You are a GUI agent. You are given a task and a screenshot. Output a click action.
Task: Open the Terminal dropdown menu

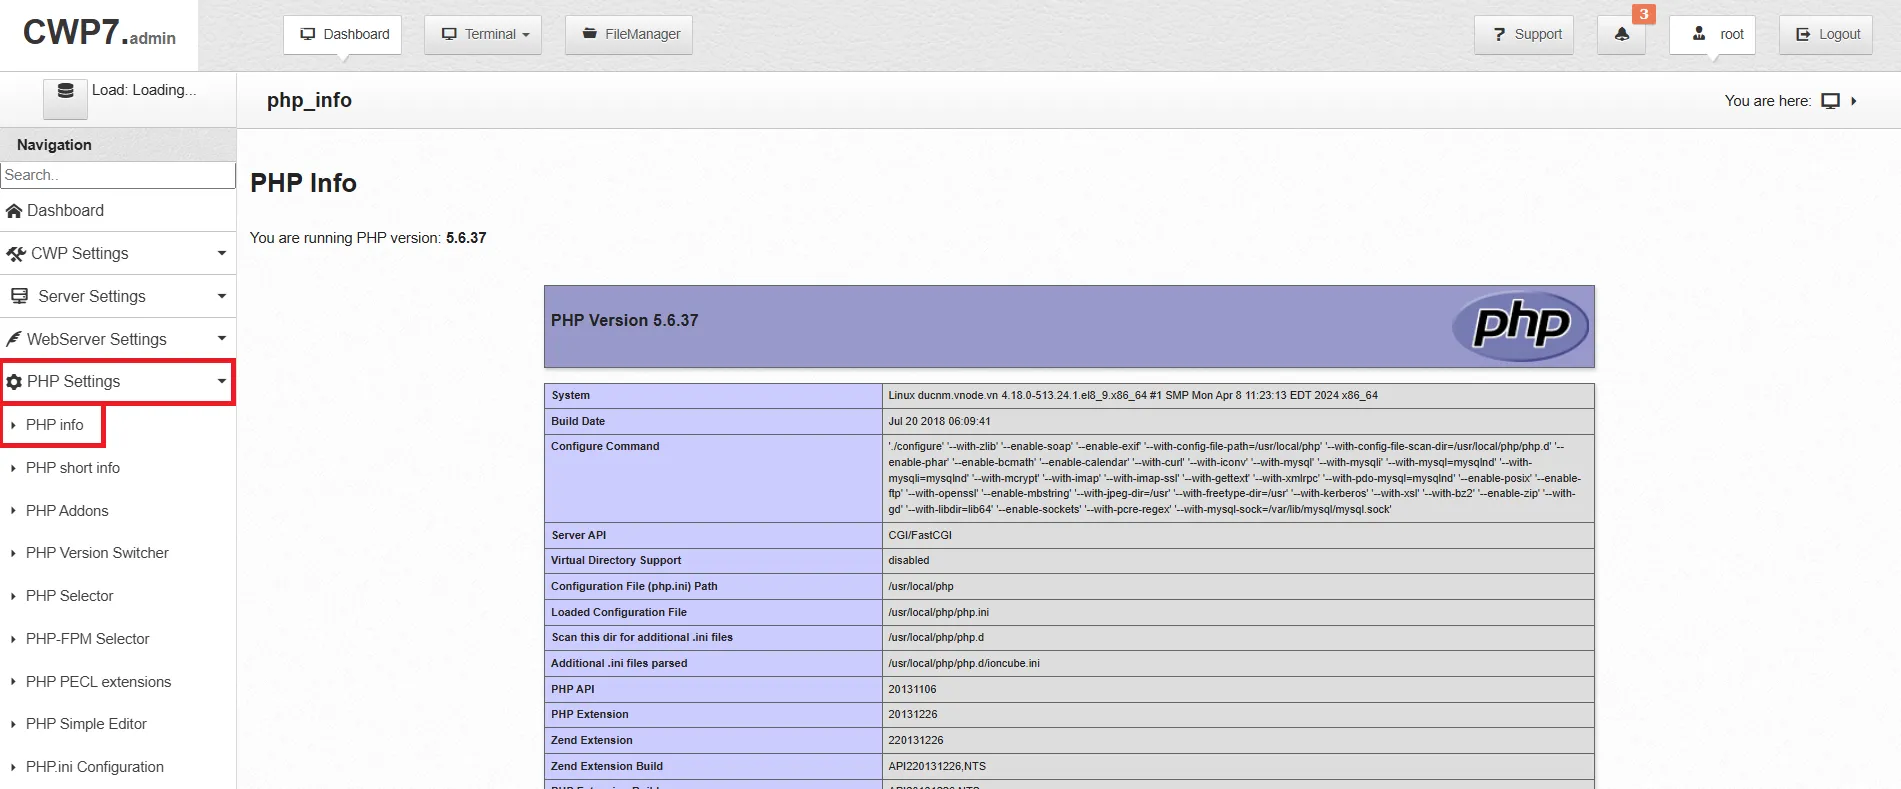click(483, 34)
